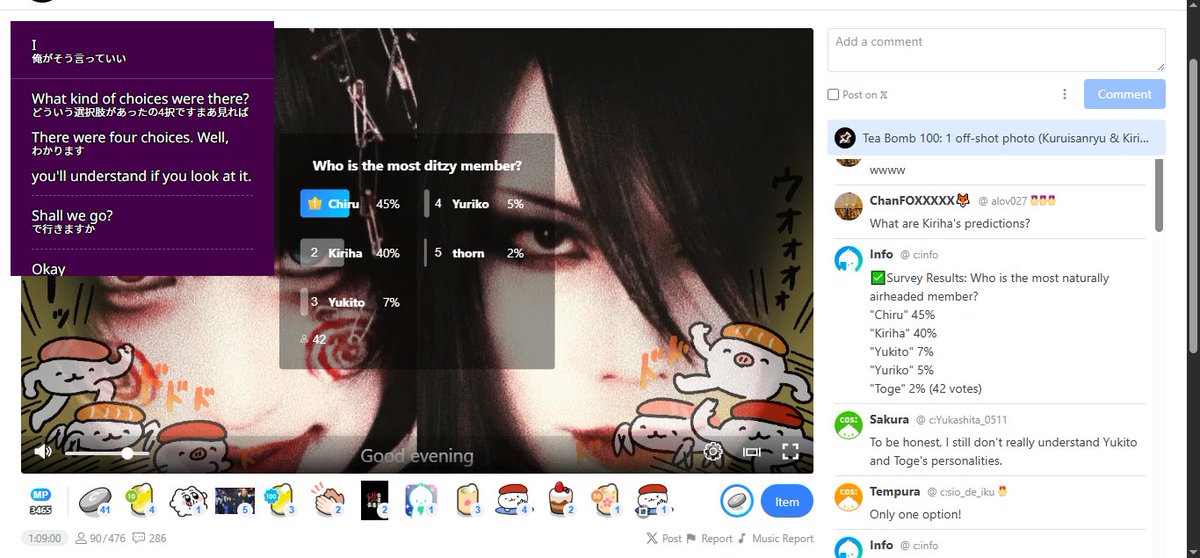Image resolution: width=1200 pixels, height=558 pixels.
Task: Open ChanFOXXXXX's avatar
Action: [x=849, y=207]
